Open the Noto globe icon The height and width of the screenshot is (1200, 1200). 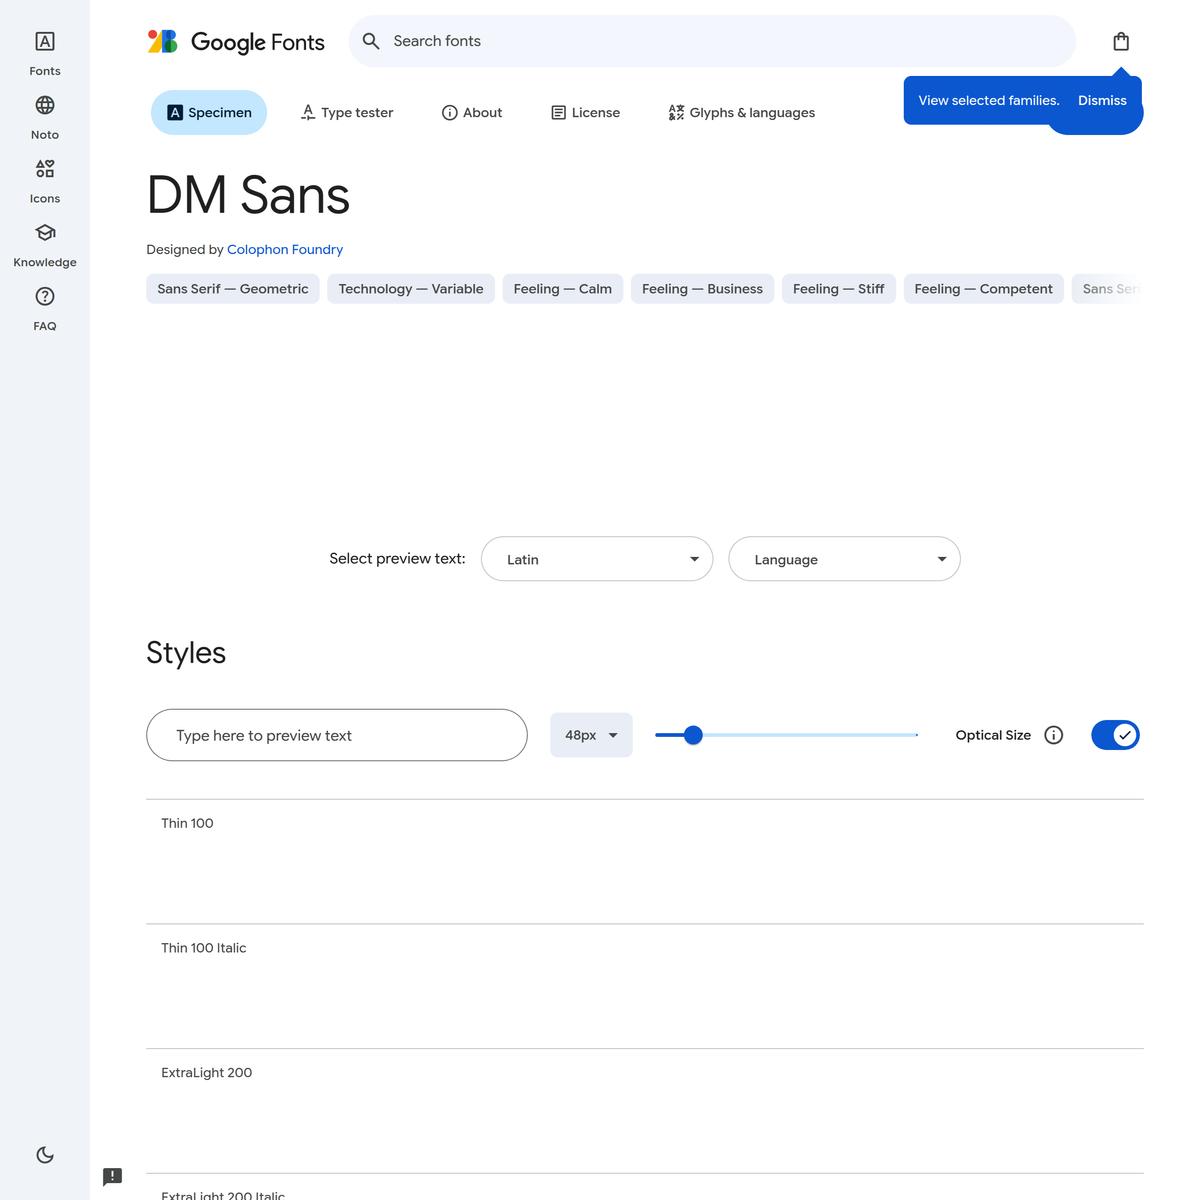tap(45, 106)
